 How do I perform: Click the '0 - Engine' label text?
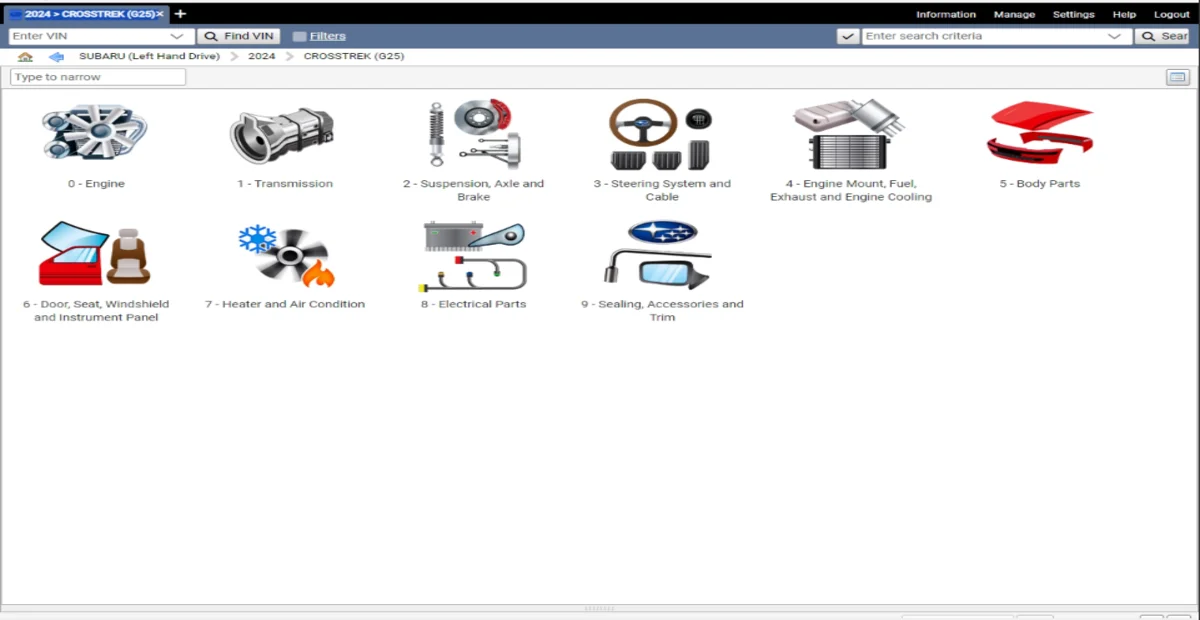pos(96,184)
